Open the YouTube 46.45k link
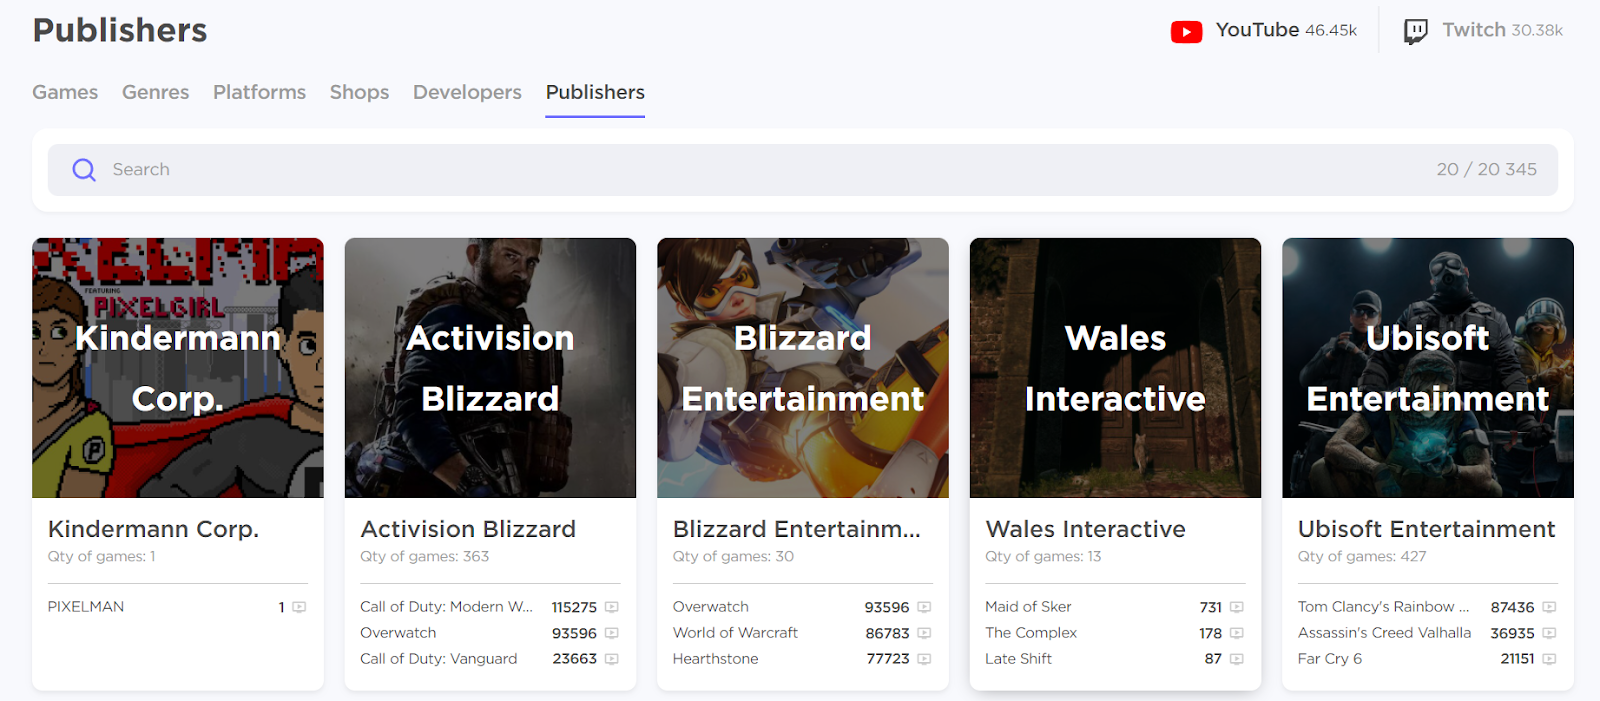The width and height of the screenshot is (1600, 701). click(x=1264, y=31)
